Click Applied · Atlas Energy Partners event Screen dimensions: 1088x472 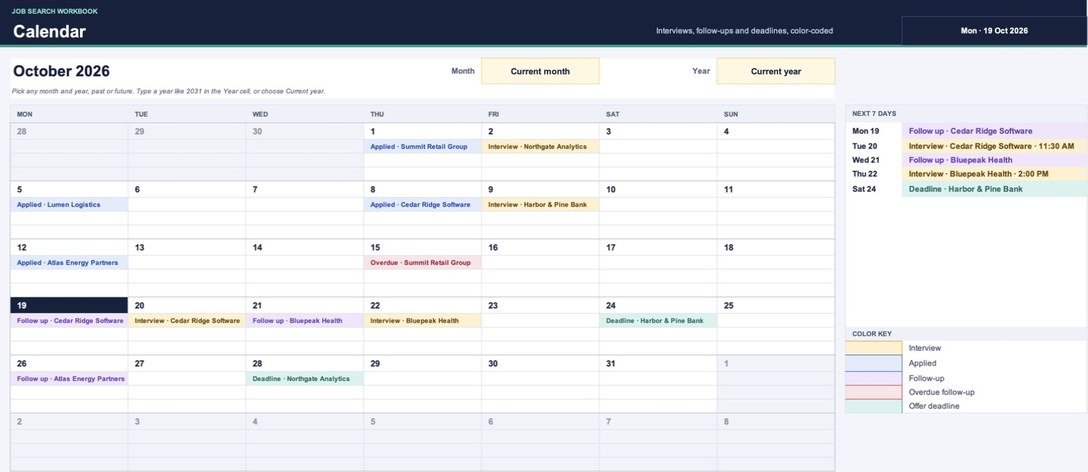[69, 262]
